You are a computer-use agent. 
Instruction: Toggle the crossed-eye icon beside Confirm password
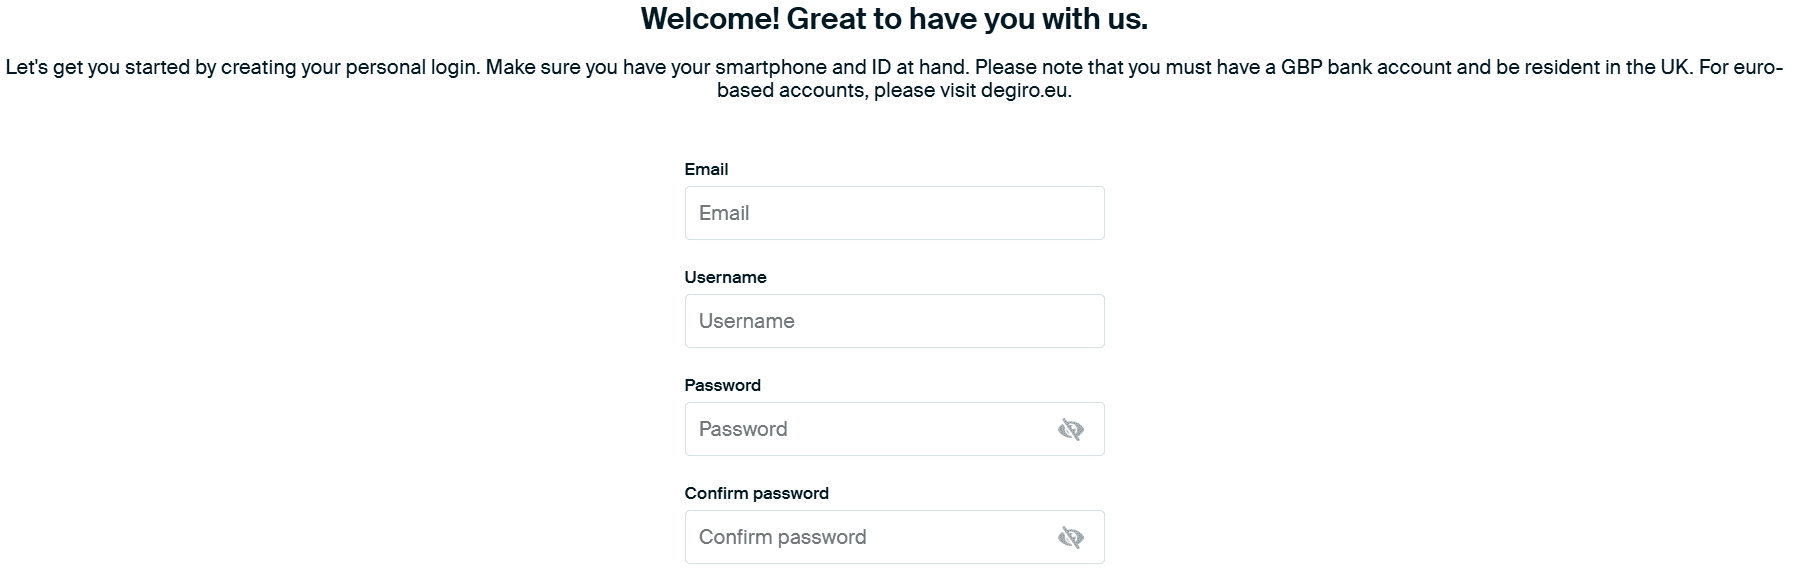pyautogui.click(x=1069, y=536)
